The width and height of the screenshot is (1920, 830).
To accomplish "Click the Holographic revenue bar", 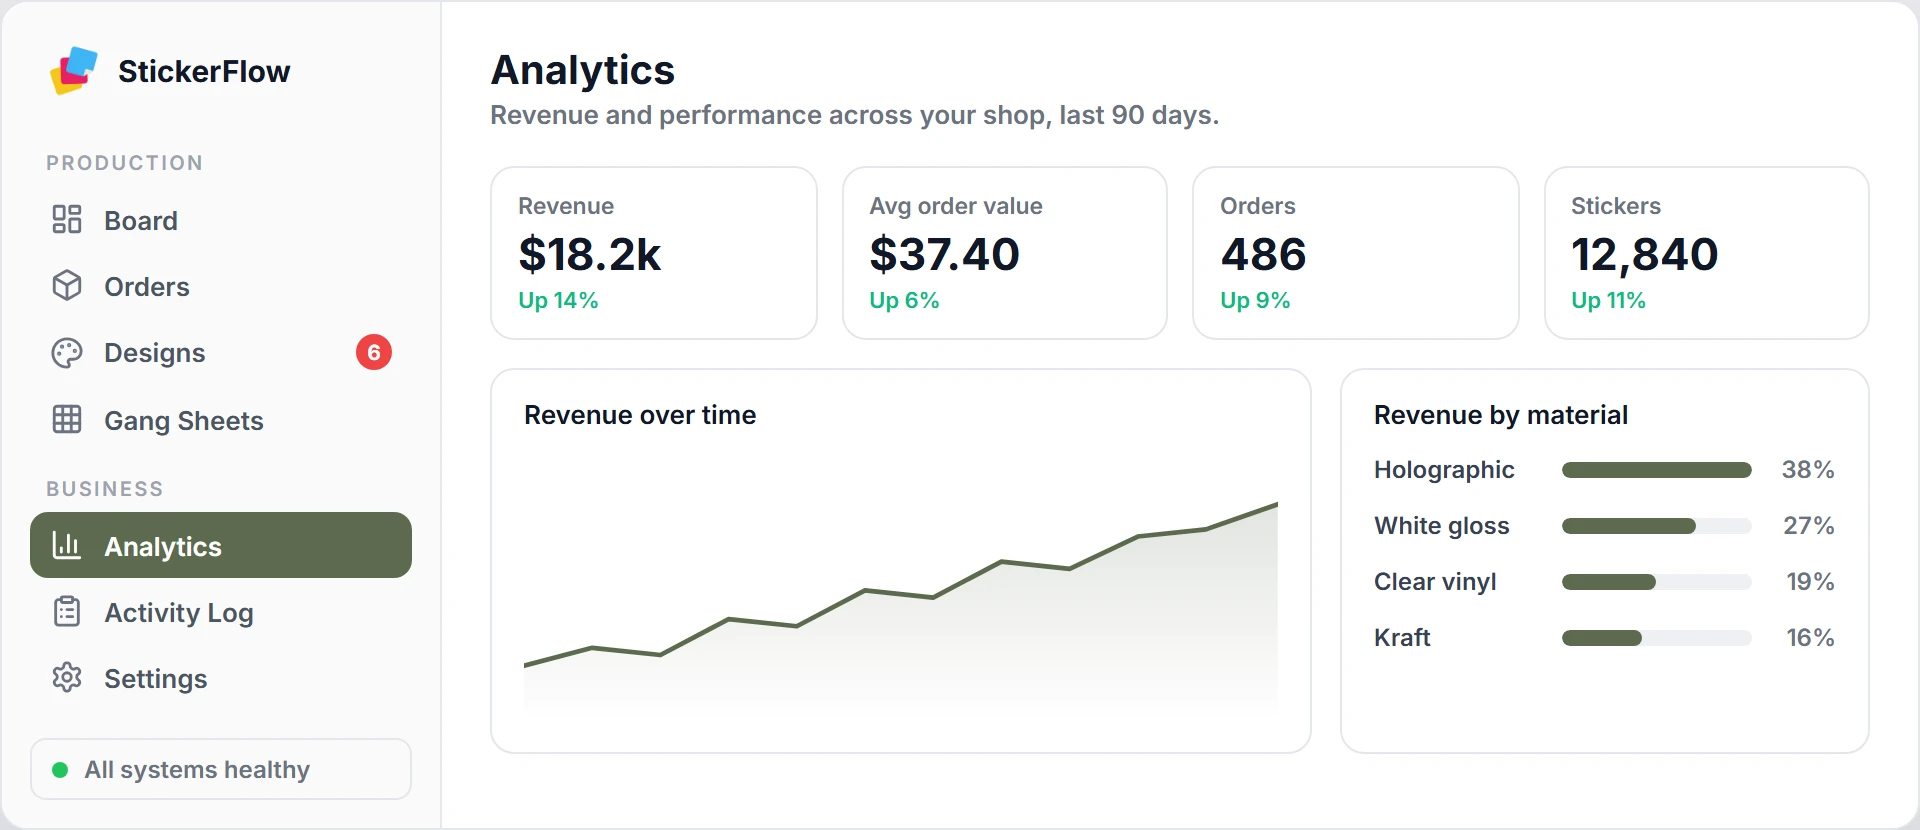I will pyautogui.click(x=1656, y=470).
